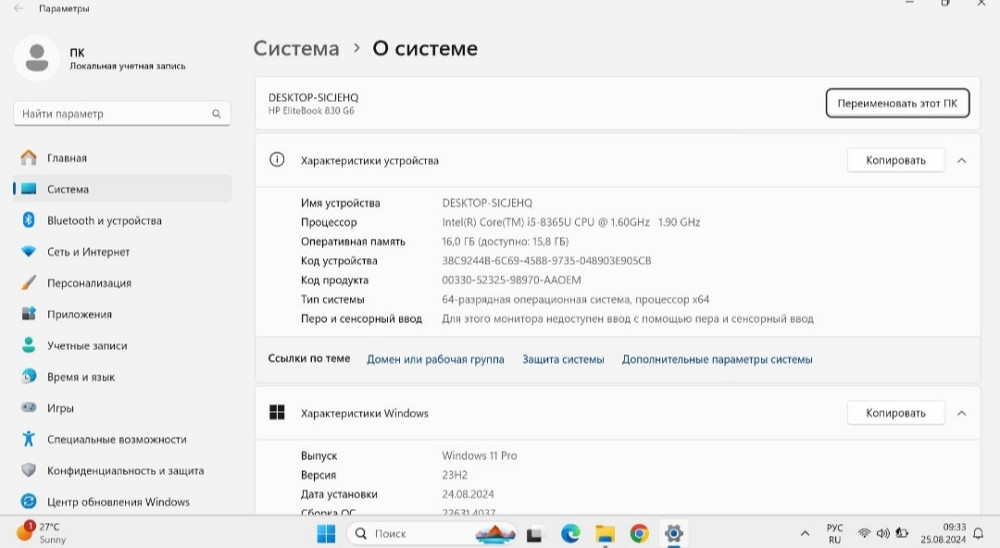Image resolution: width=1000 pixels, height=548 pixels.
Task: Click the battery tray icon
Action: click(x=902, y=533)
